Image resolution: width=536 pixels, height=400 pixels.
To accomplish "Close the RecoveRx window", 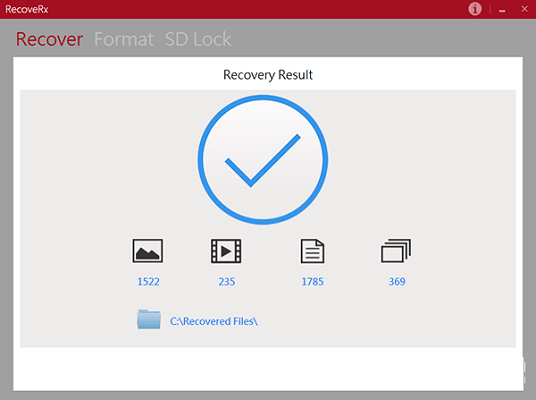I will point(524,9).
